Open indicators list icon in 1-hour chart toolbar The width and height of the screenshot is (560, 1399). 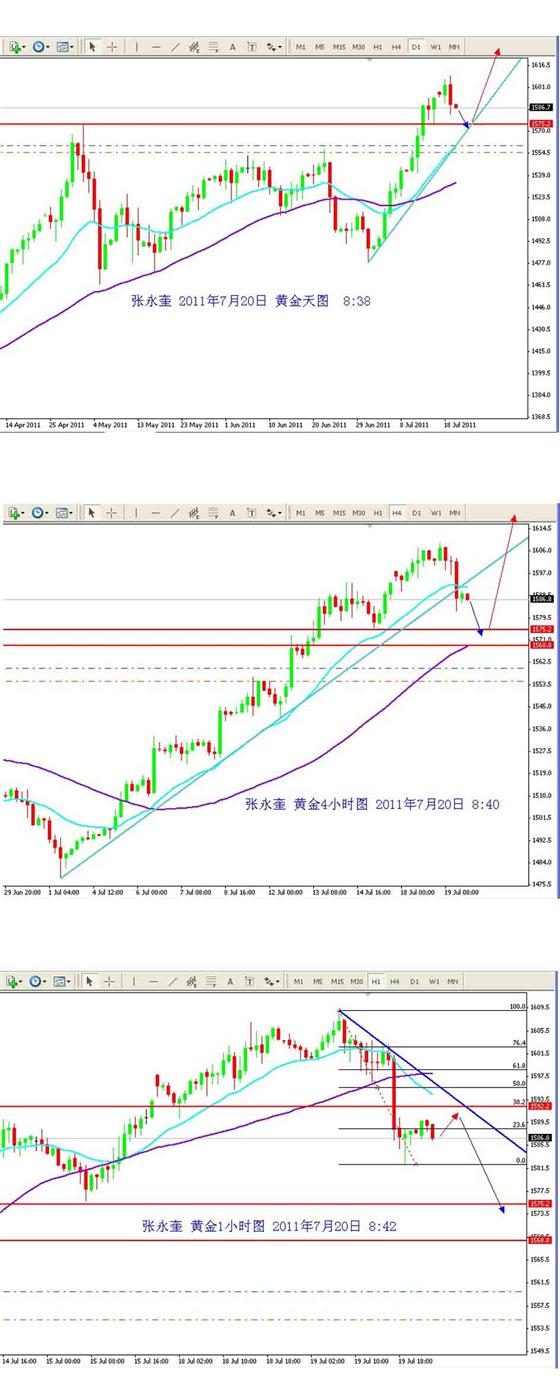[14, 981]
